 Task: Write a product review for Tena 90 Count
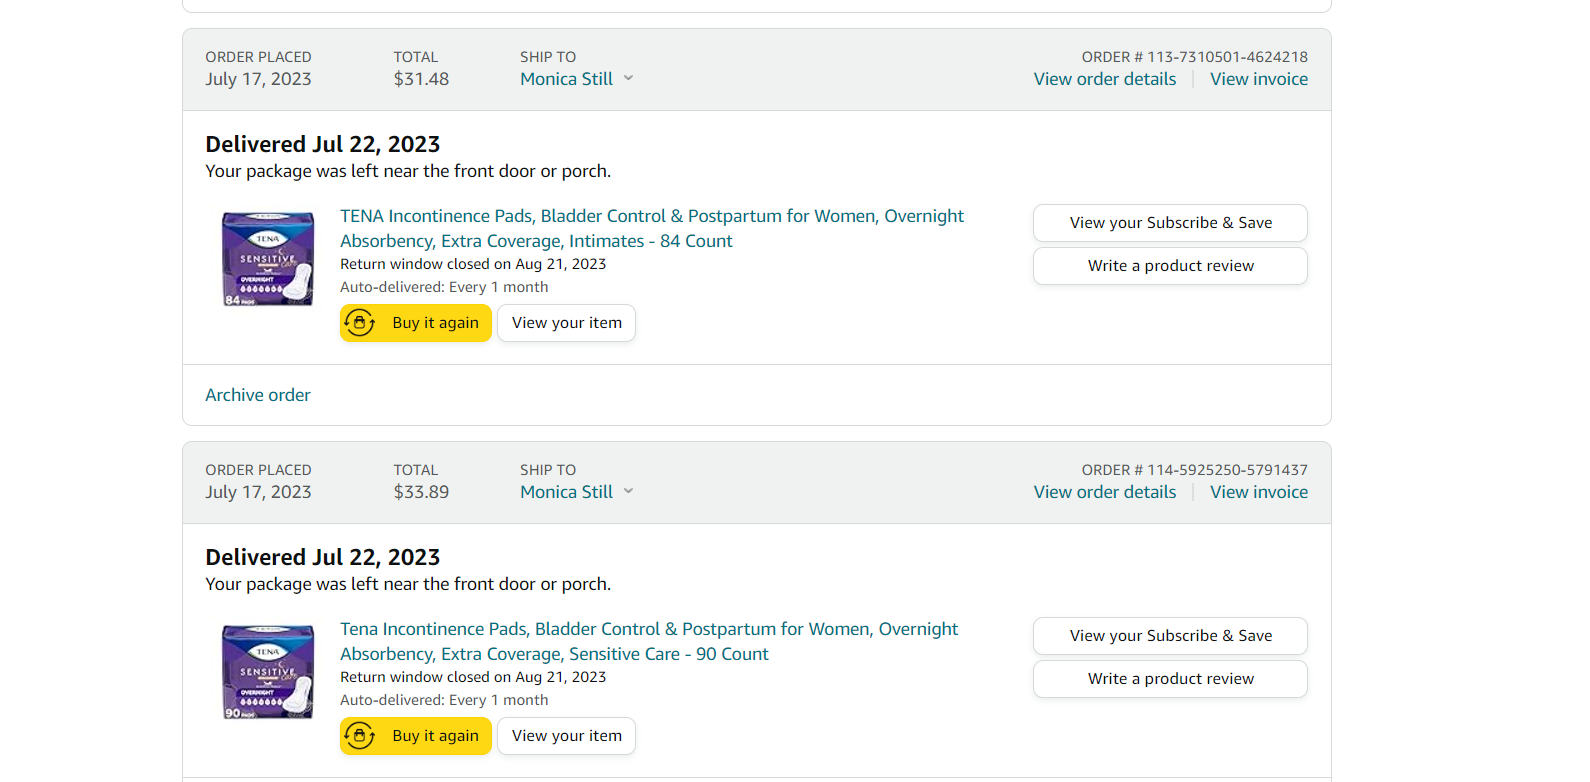tap(1170, 679)
